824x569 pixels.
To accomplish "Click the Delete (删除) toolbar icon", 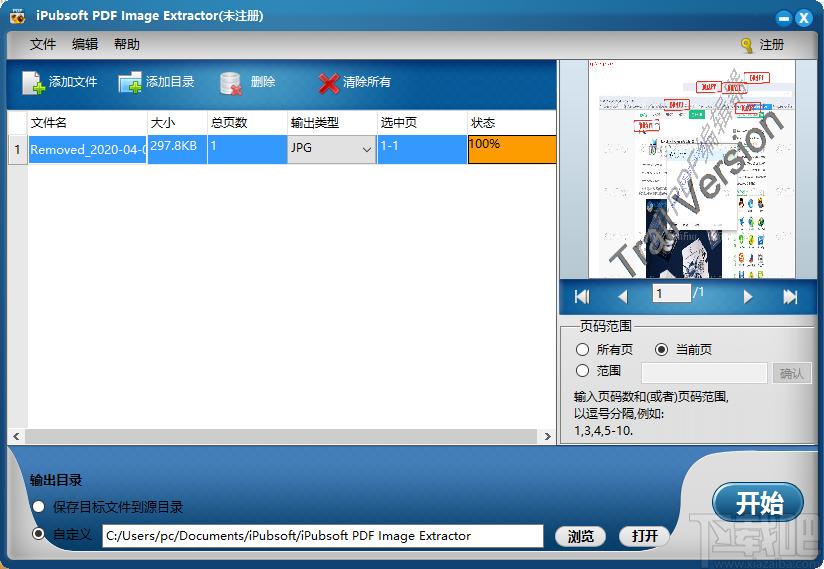I will pyautogui.click(x=231, y=83).
